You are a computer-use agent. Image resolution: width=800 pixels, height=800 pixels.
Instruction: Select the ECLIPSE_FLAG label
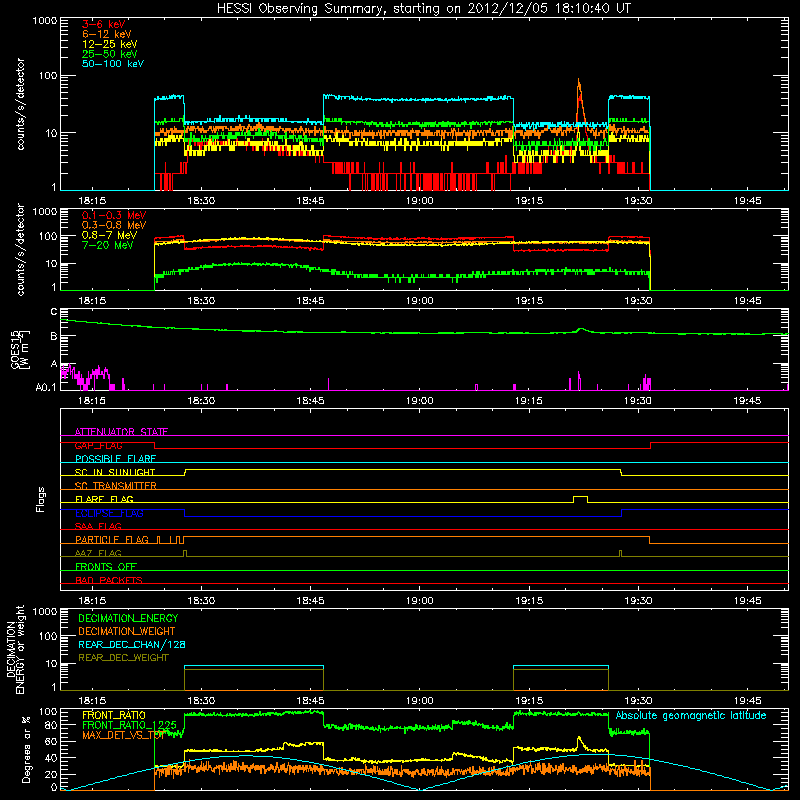(109, 513)
